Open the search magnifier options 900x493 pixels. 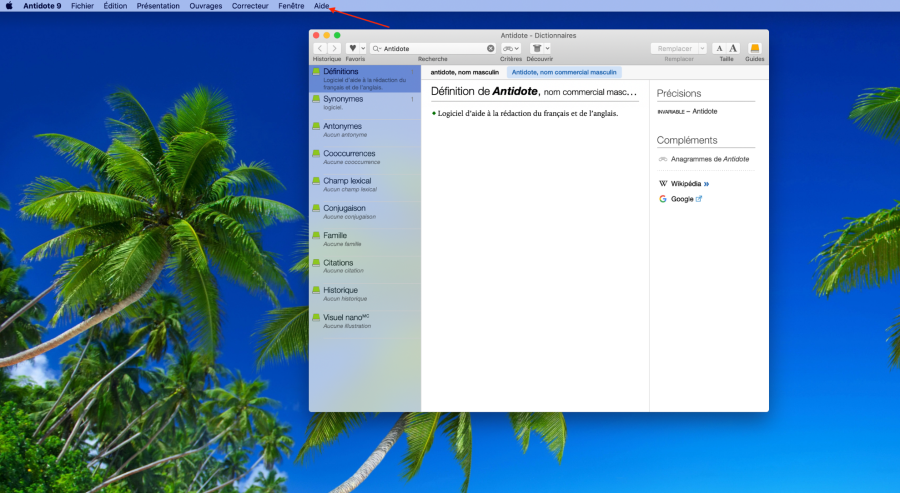click(x=377, y=49)
